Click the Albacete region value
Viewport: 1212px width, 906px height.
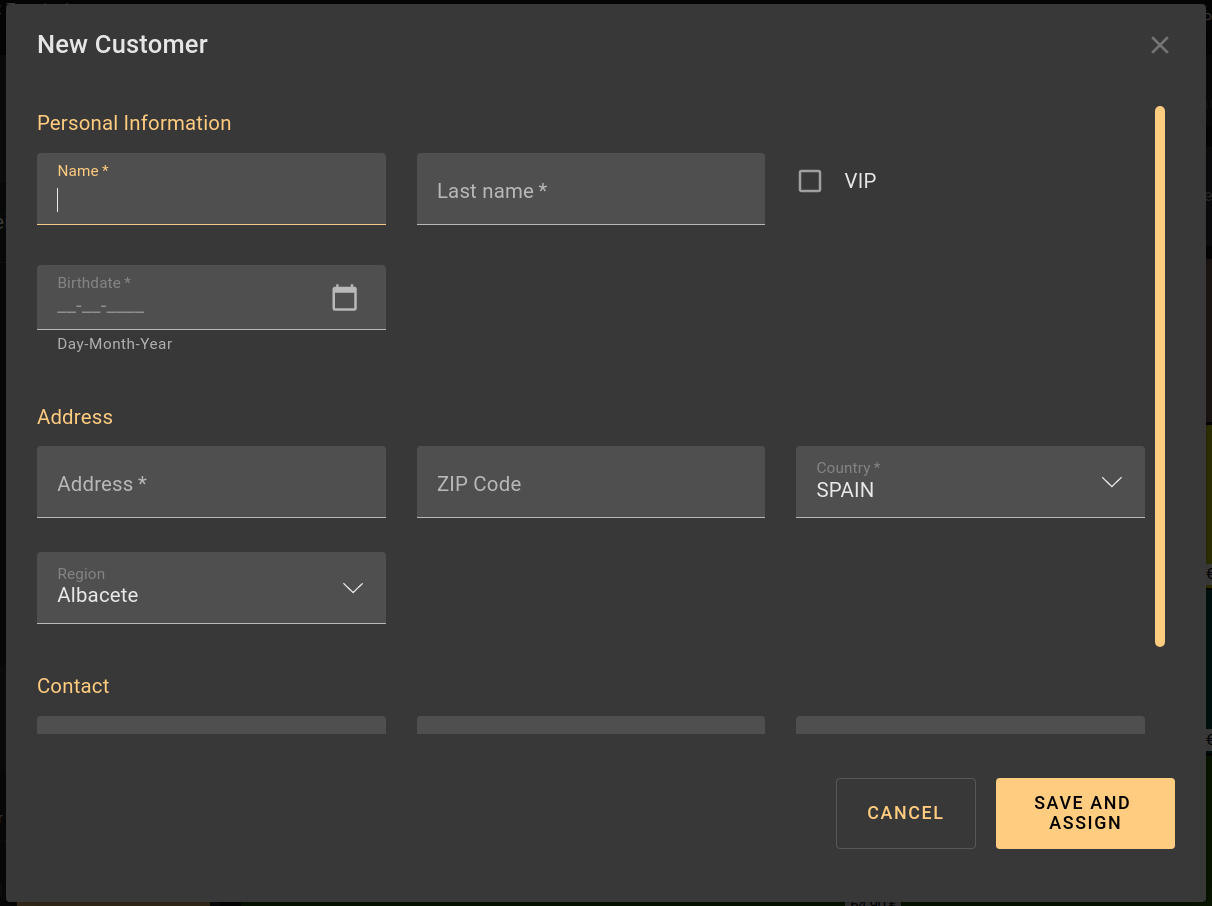[98, 595]
